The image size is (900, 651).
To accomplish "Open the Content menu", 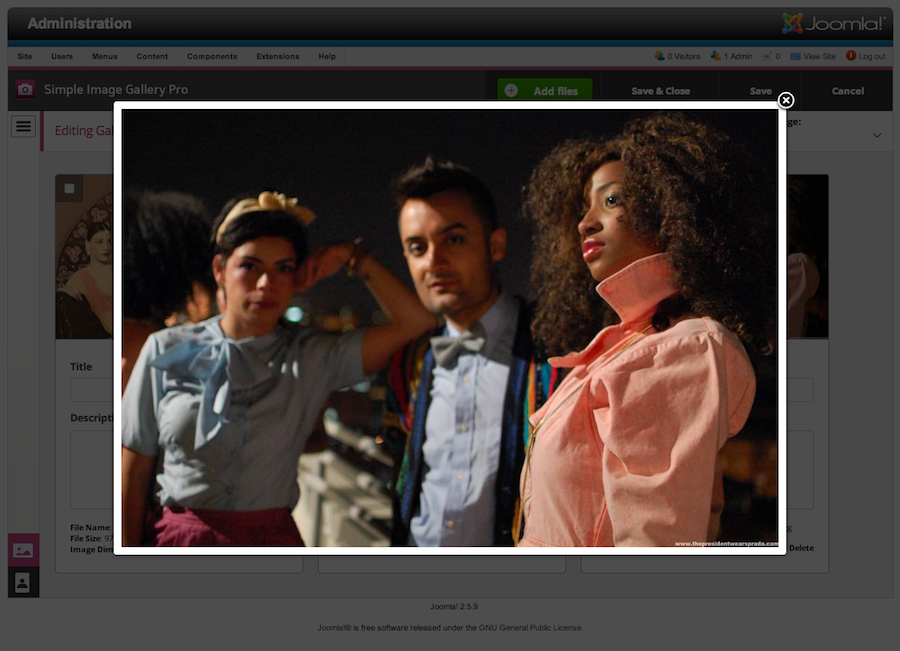I will (x=152, y=56).
